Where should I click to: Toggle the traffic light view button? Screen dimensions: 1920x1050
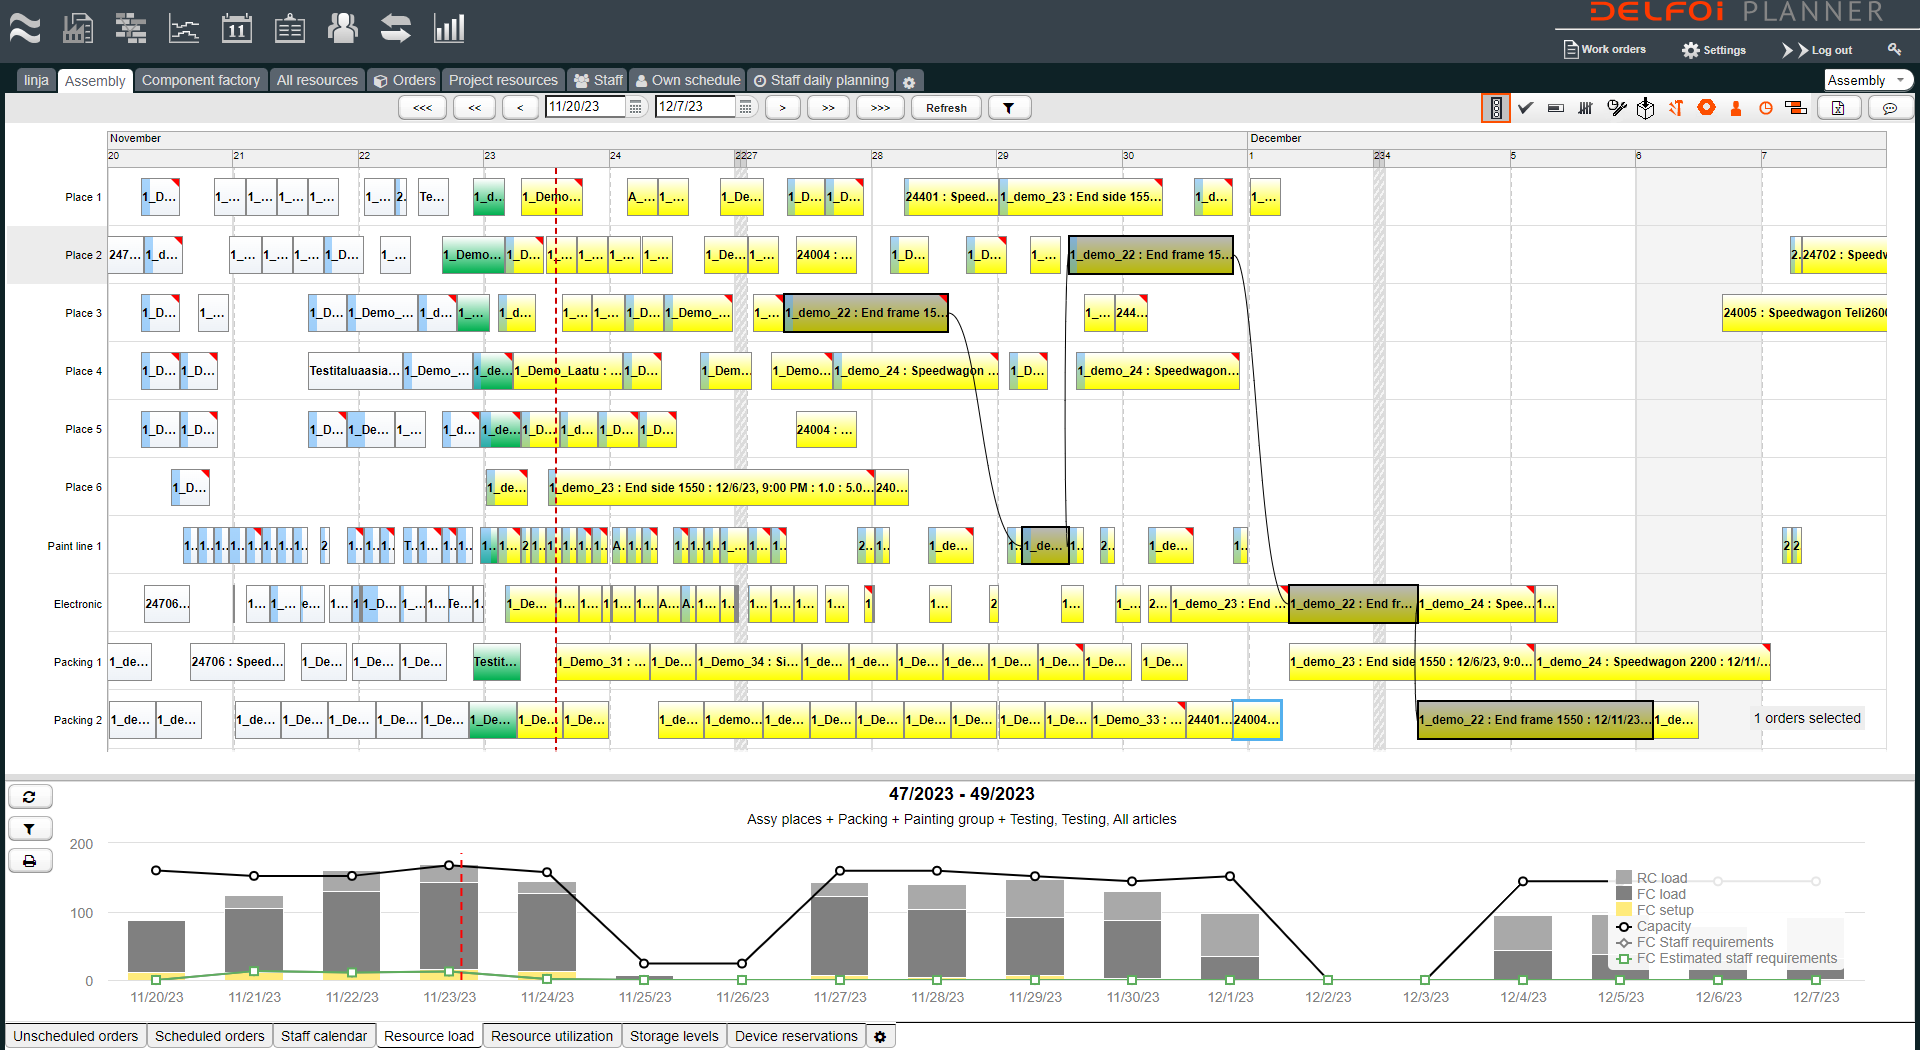click(x=1496, y=108)
